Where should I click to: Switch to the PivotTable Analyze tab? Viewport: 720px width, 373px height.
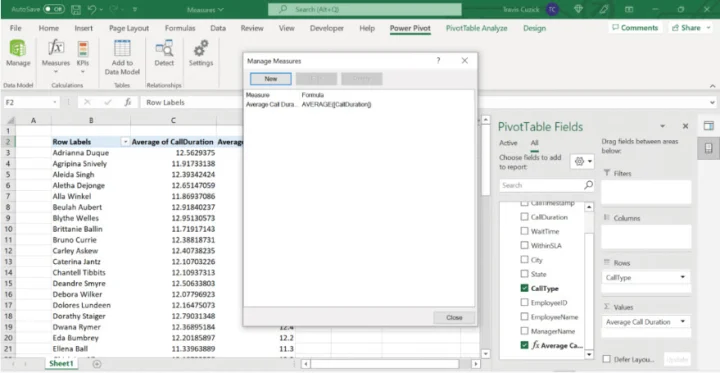[477, 28]
